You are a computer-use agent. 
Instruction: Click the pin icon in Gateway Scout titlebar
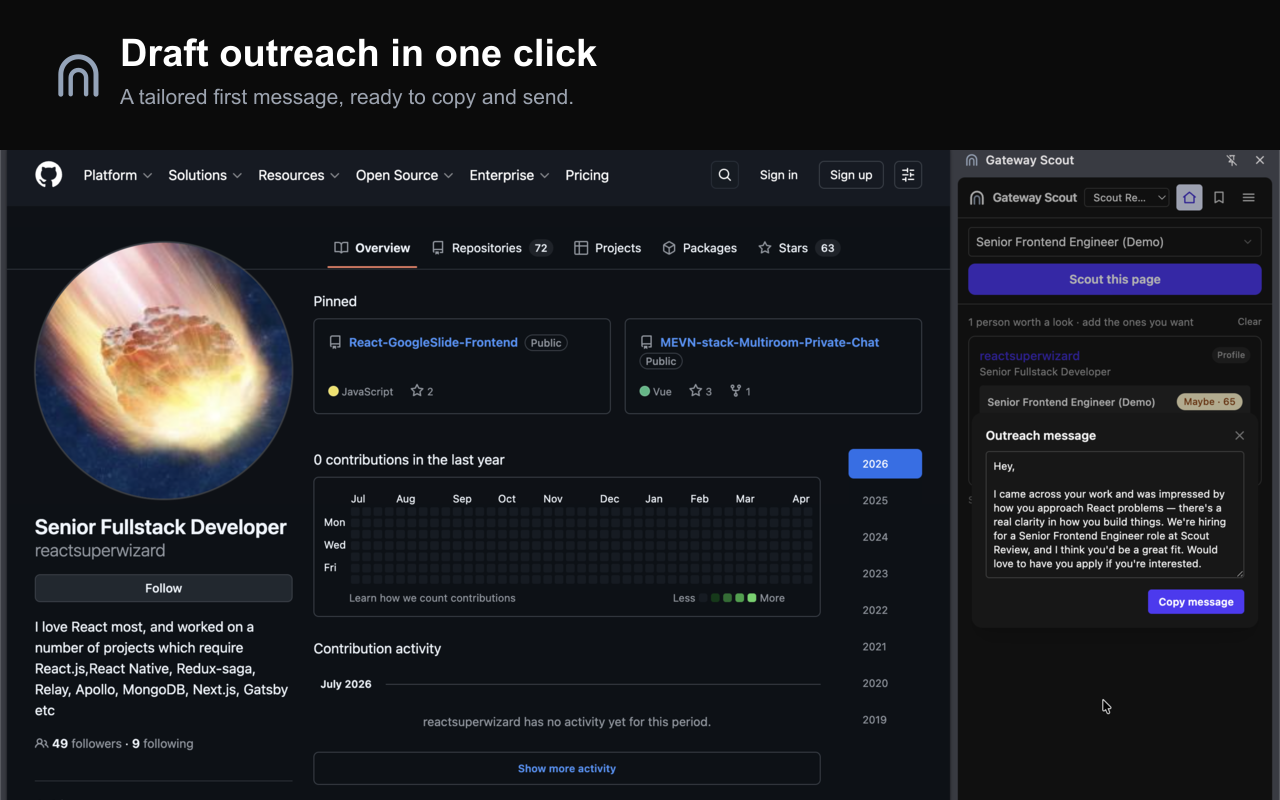coord(1232,160)
